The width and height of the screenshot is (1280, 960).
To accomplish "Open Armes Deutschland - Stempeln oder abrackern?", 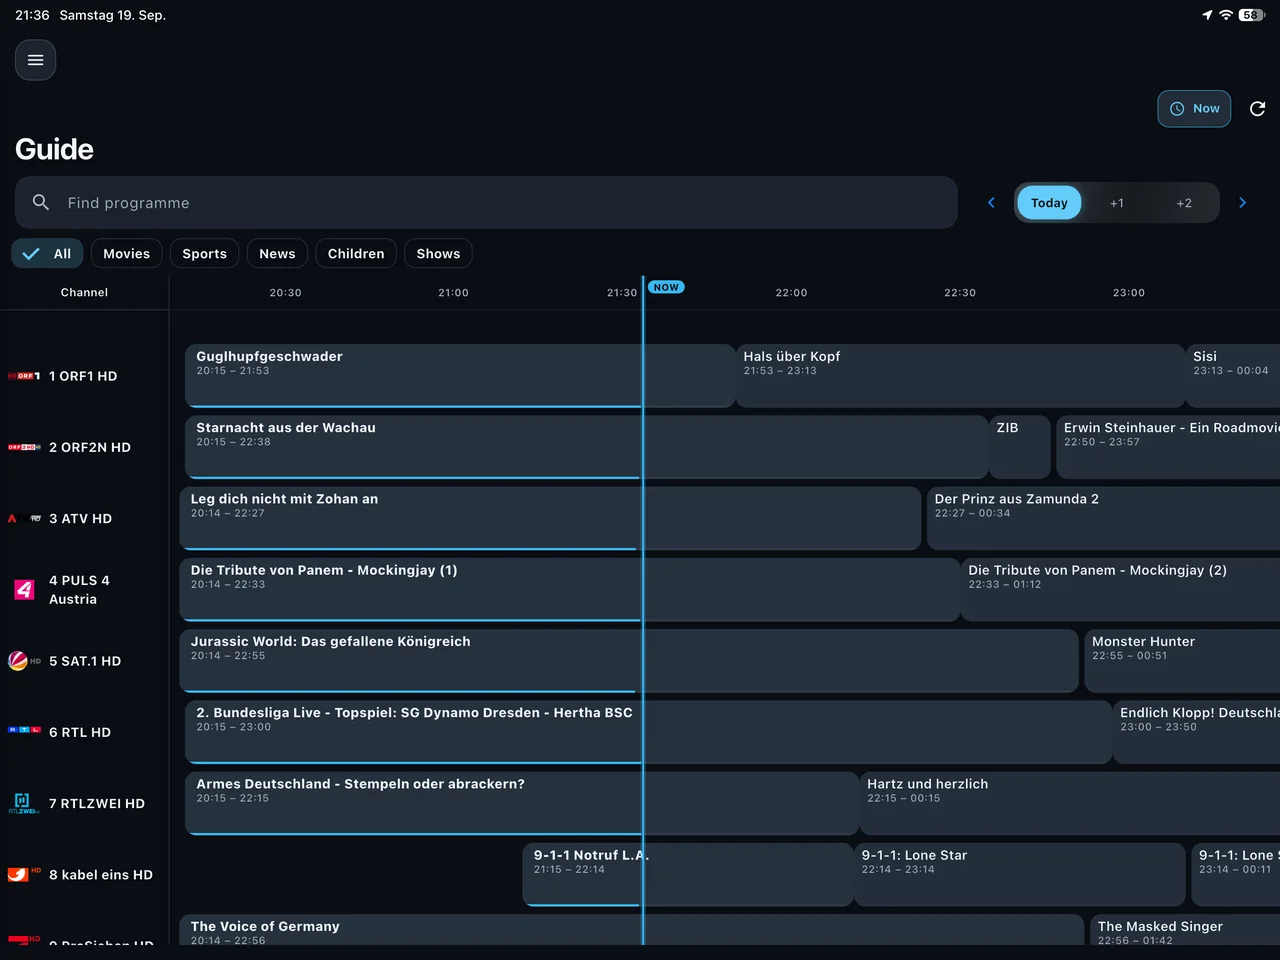I will click(522, 803).
